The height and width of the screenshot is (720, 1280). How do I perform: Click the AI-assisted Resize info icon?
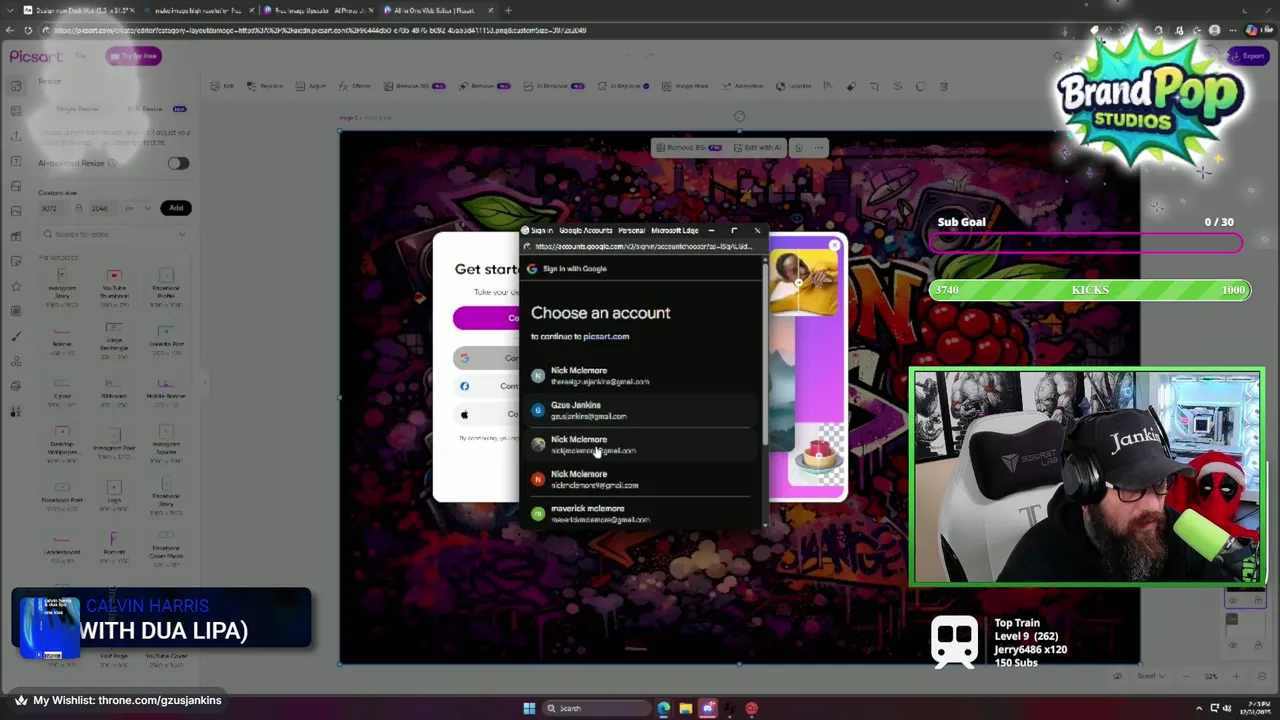click(113, 163)
